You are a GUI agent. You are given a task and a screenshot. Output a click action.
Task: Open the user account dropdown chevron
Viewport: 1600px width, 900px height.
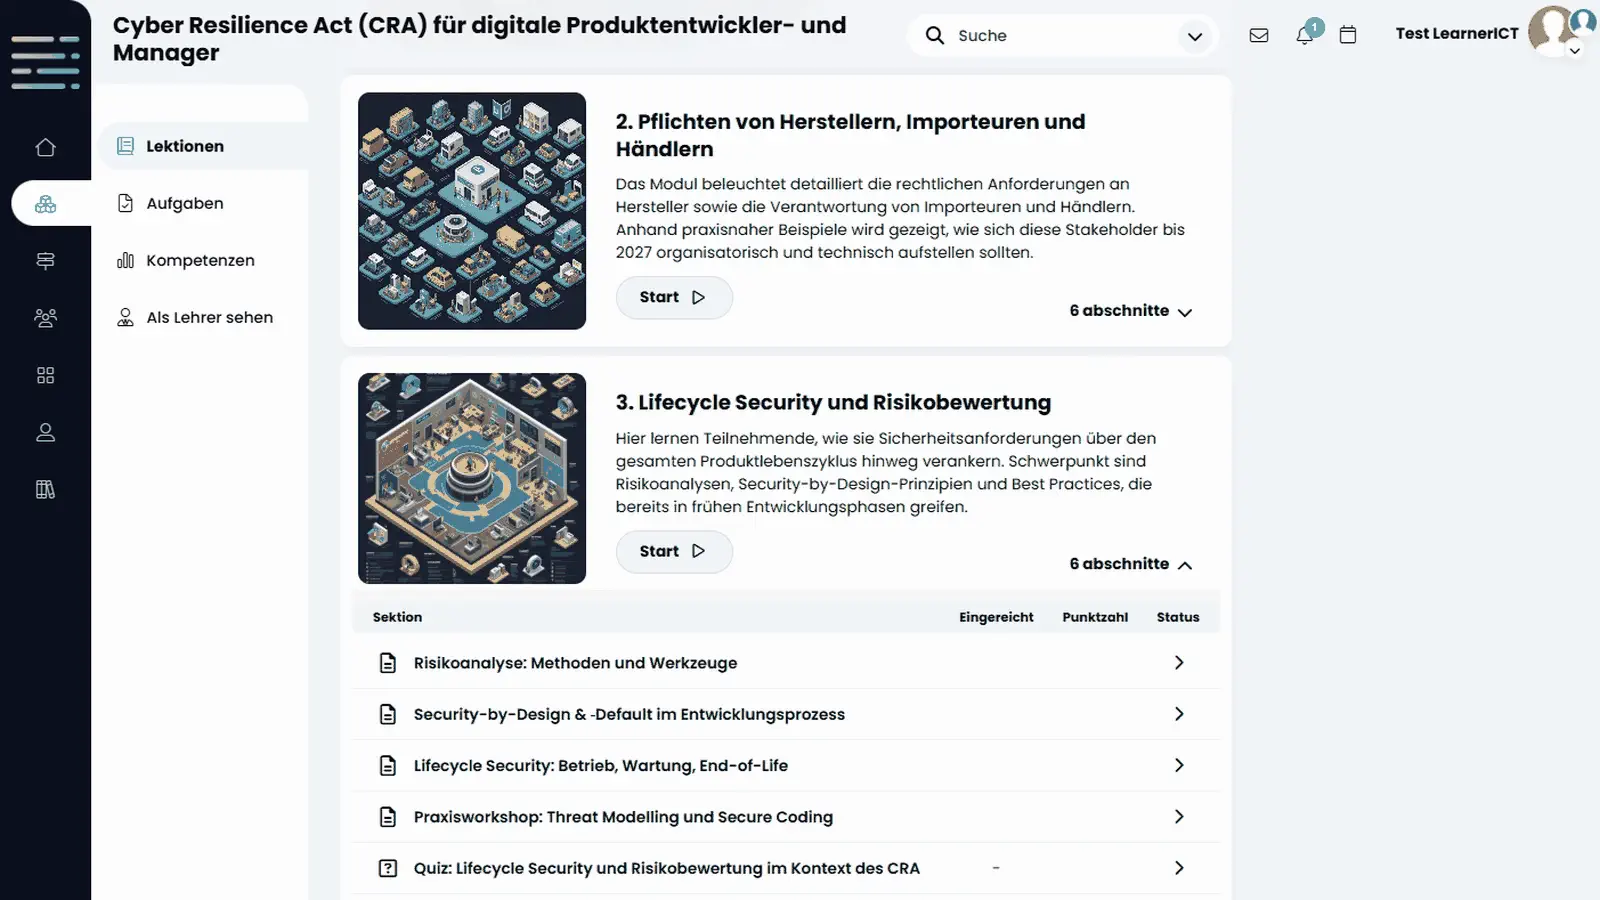coord(1575,51)
